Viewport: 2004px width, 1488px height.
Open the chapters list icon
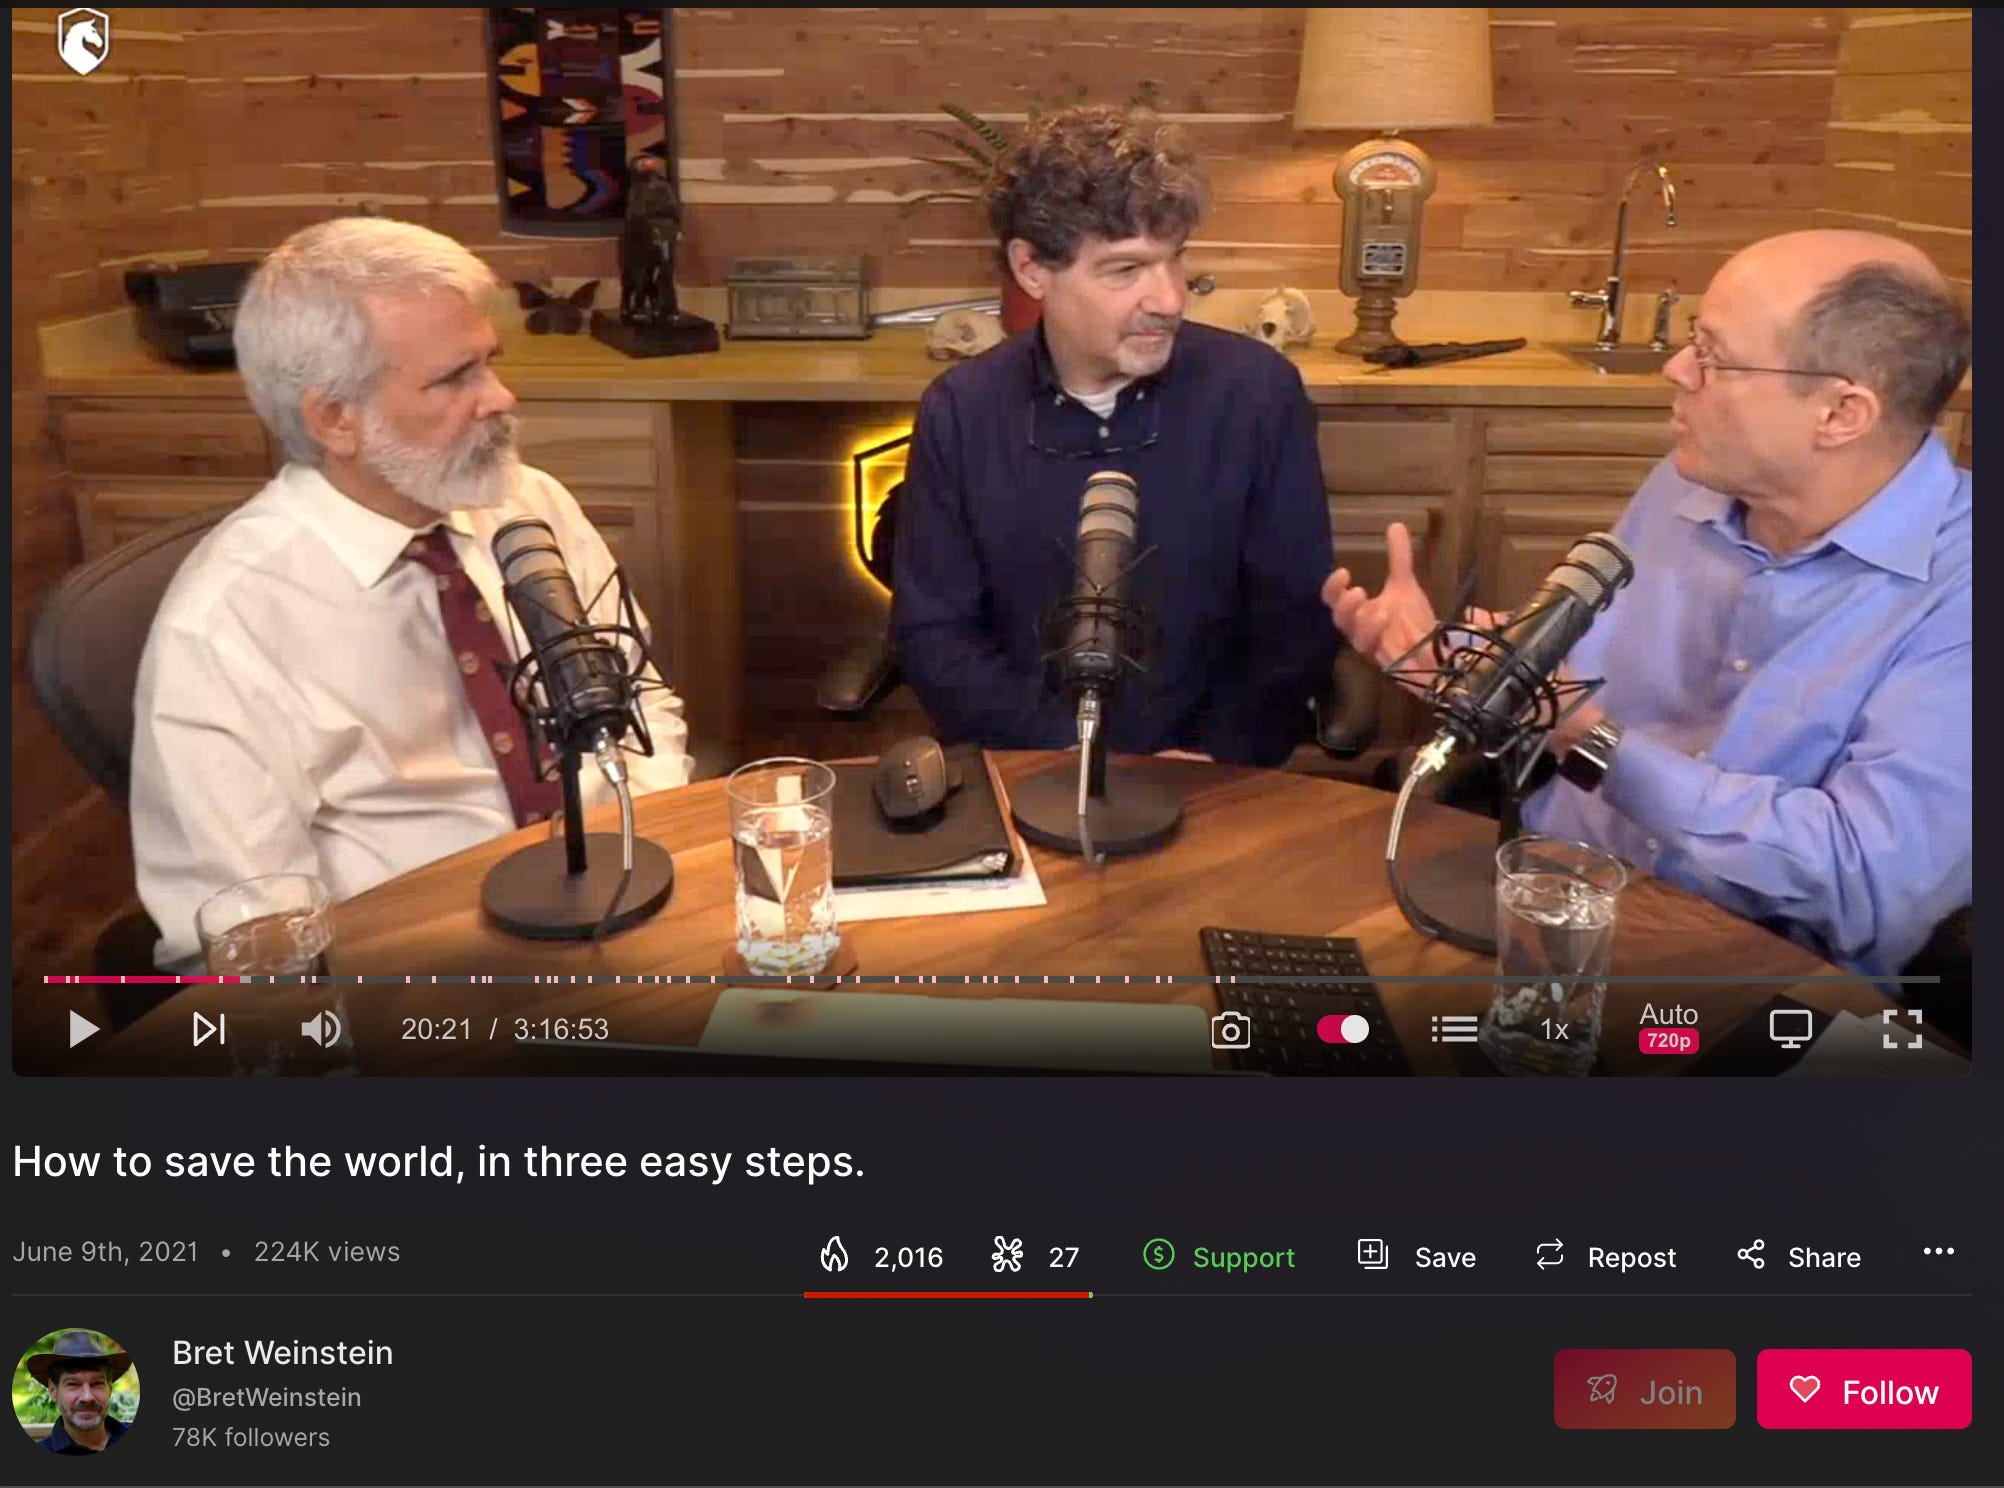pyautogui.click(x=1454, y=1029)
